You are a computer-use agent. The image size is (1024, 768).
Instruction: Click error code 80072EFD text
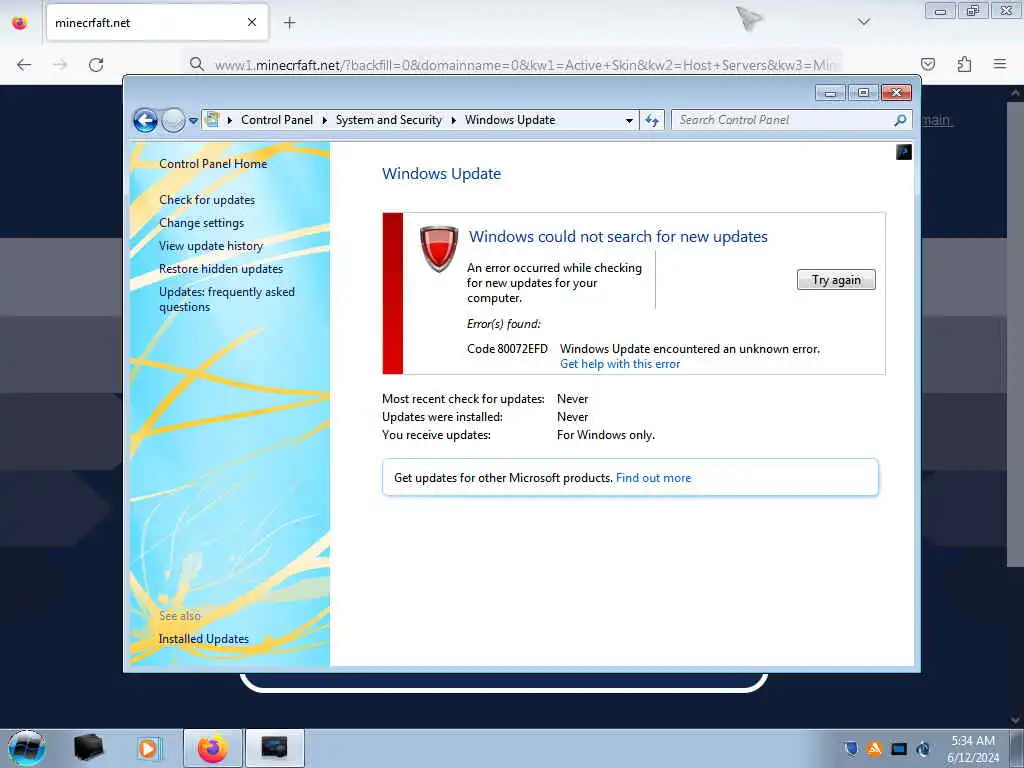tap(507, 349)
